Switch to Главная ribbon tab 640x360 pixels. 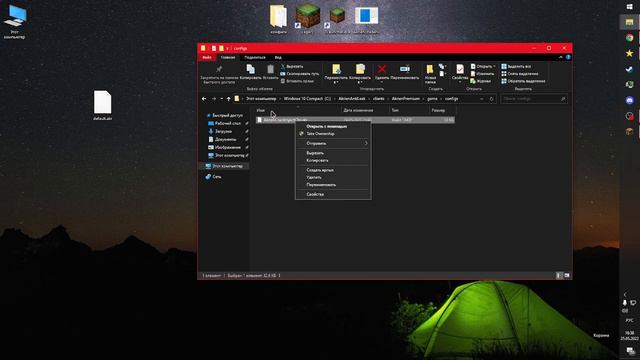click(228, 58)
